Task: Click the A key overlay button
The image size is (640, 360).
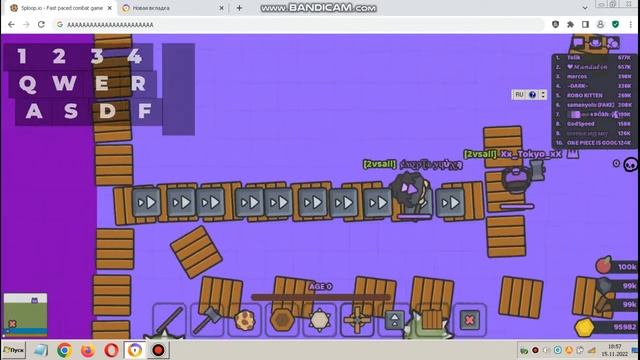Action: (x=34, y=111)
